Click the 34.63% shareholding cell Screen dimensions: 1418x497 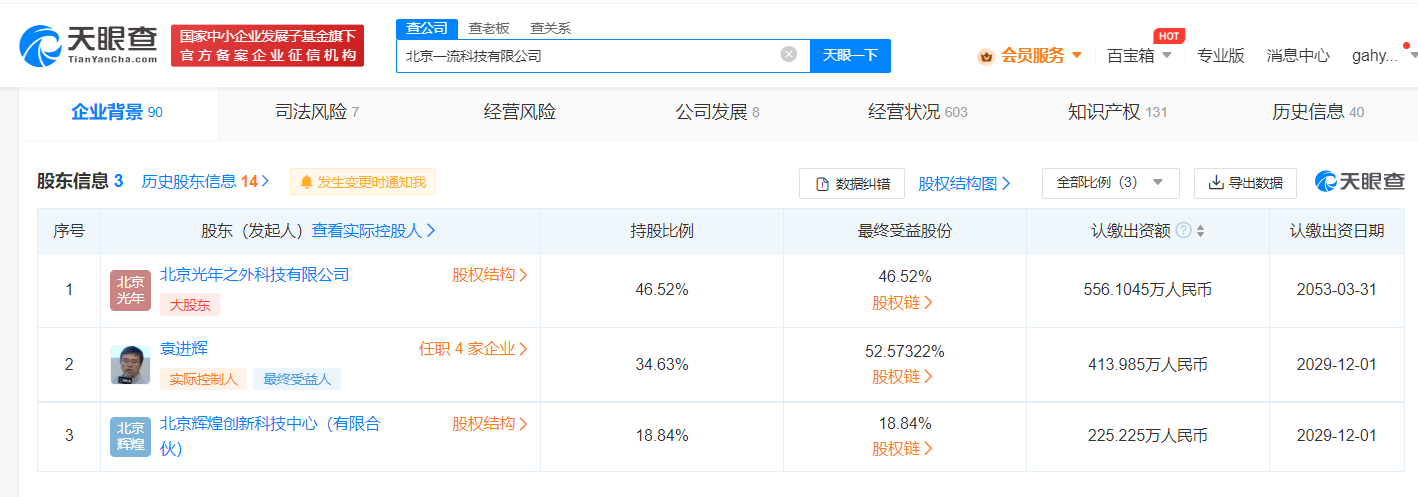click(662, 364)
